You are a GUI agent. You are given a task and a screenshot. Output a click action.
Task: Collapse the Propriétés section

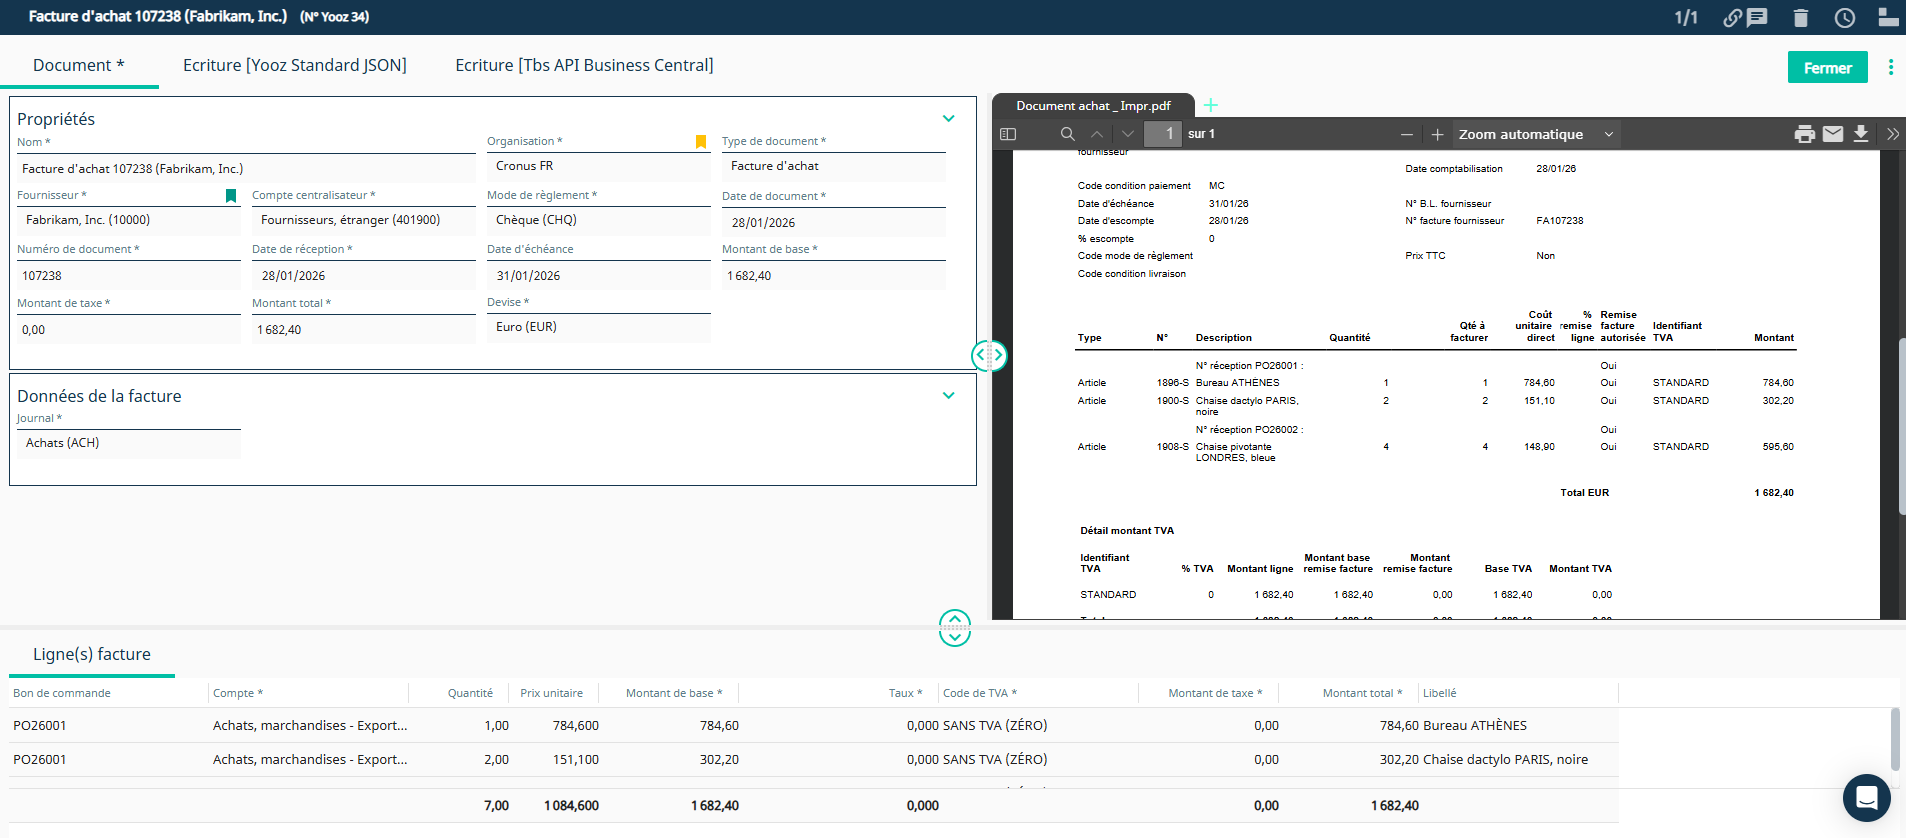(948, 119)
